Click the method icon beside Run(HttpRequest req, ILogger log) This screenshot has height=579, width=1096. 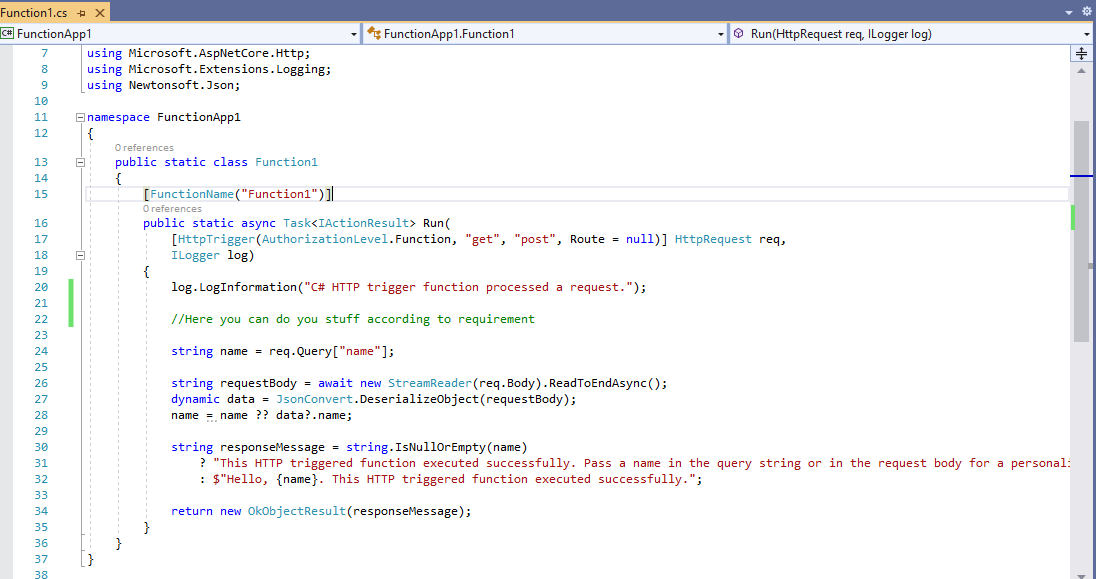point(740,33)
